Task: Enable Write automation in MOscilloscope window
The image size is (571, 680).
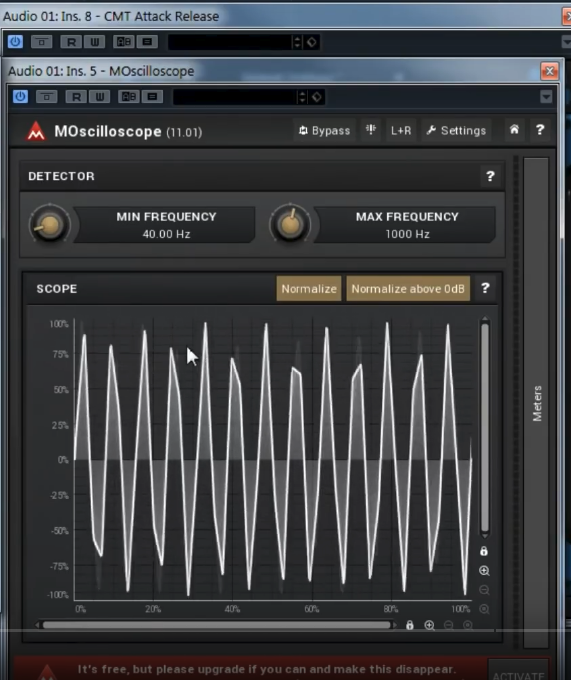Action: click(x=99, y=96)
